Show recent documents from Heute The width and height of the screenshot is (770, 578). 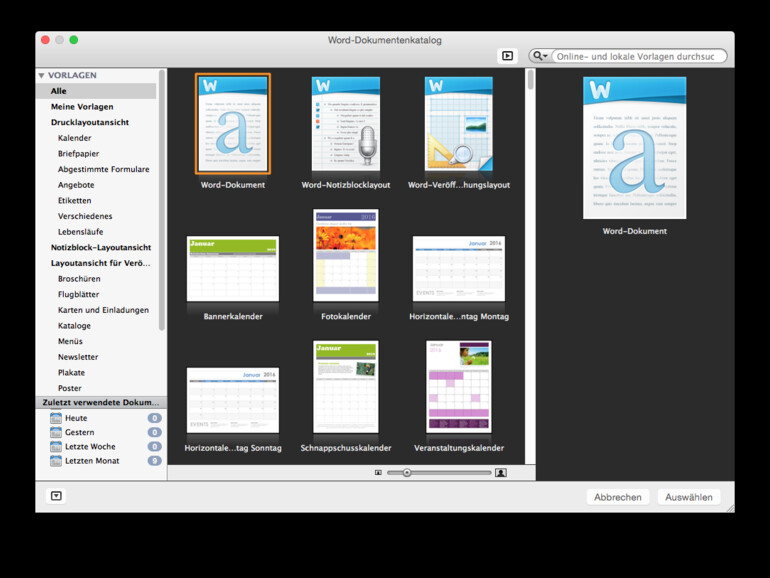point(76,418)
